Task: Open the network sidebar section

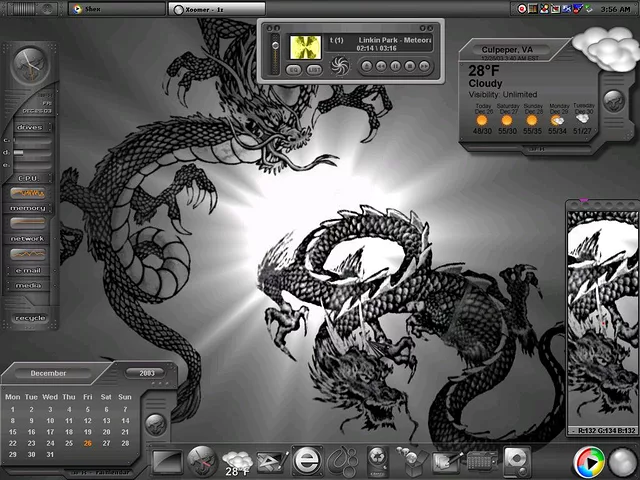Action: click(x=27, y=239)
